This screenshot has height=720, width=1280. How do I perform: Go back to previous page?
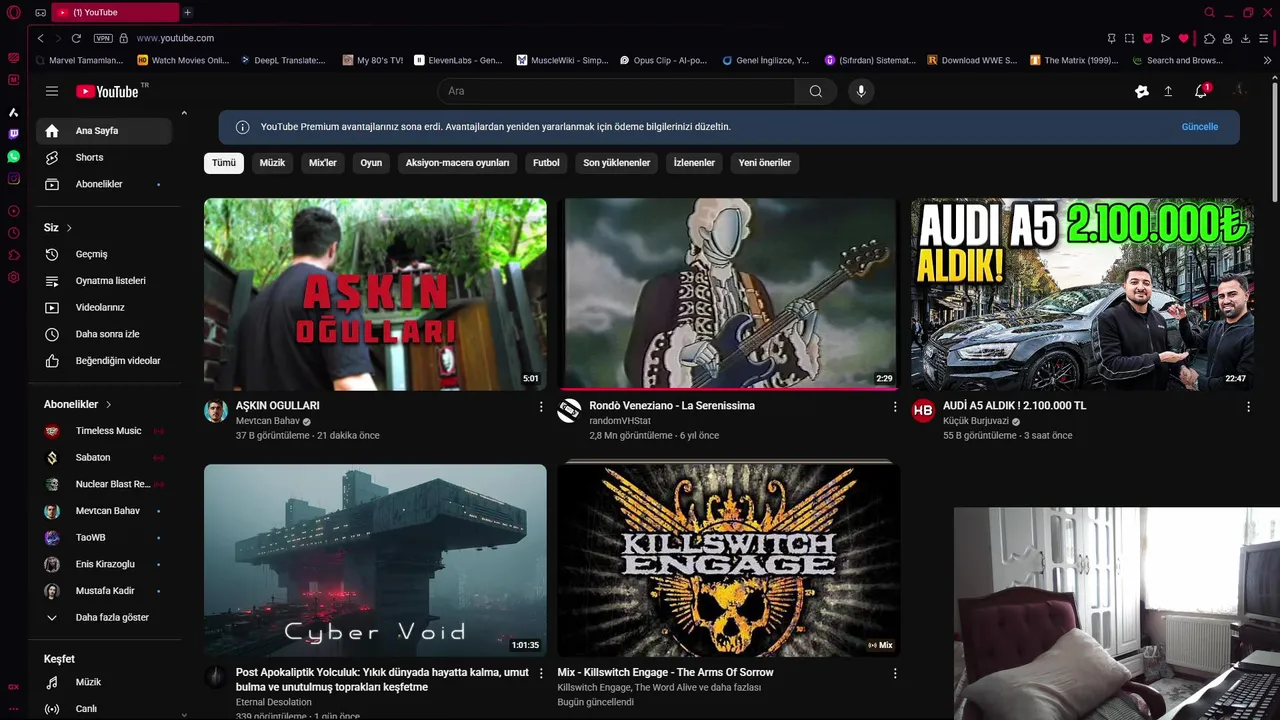coord(40,38)
